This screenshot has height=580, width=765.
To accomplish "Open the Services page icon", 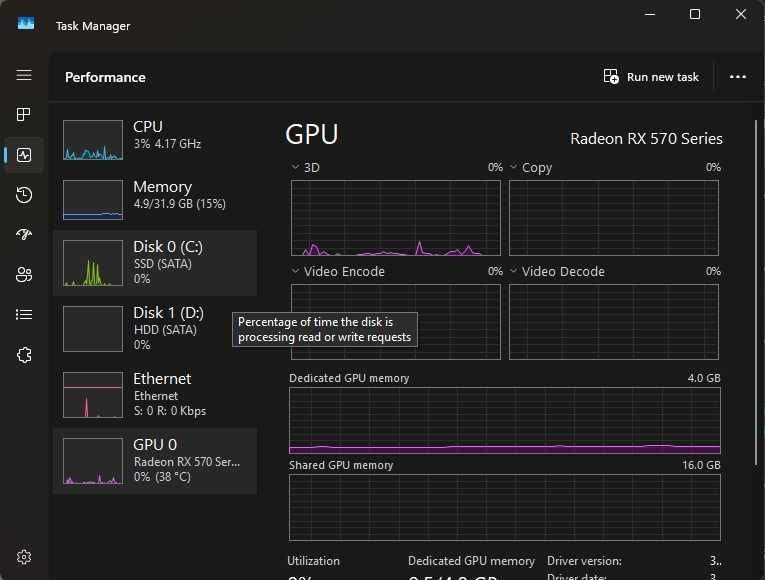I will [x=23, y=355].
